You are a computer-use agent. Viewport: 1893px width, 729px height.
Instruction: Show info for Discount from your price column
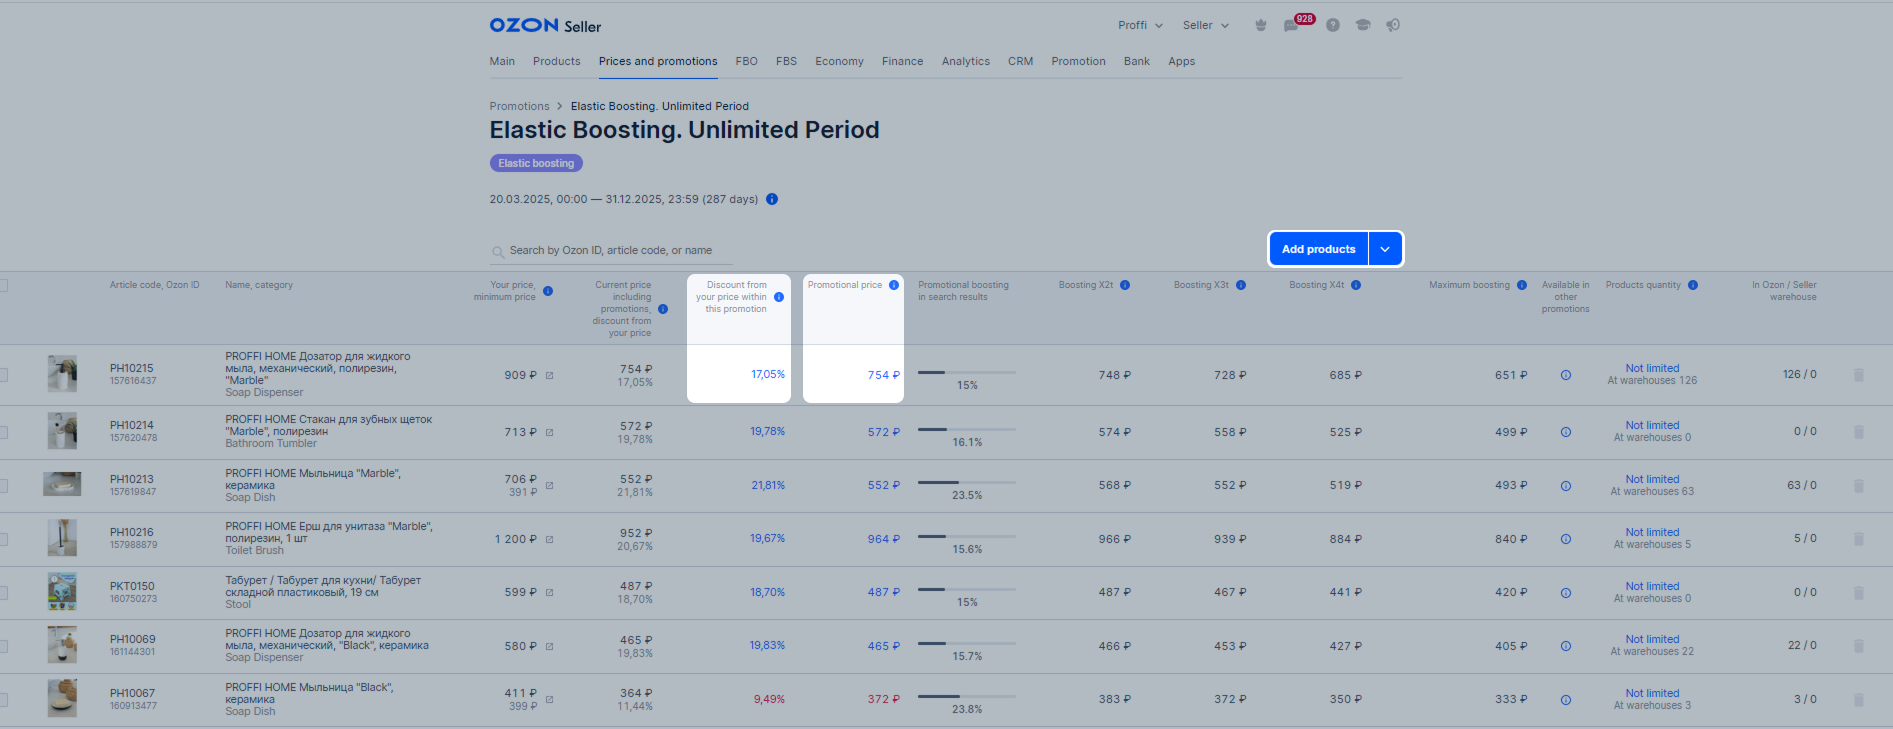tap(779, 297)
